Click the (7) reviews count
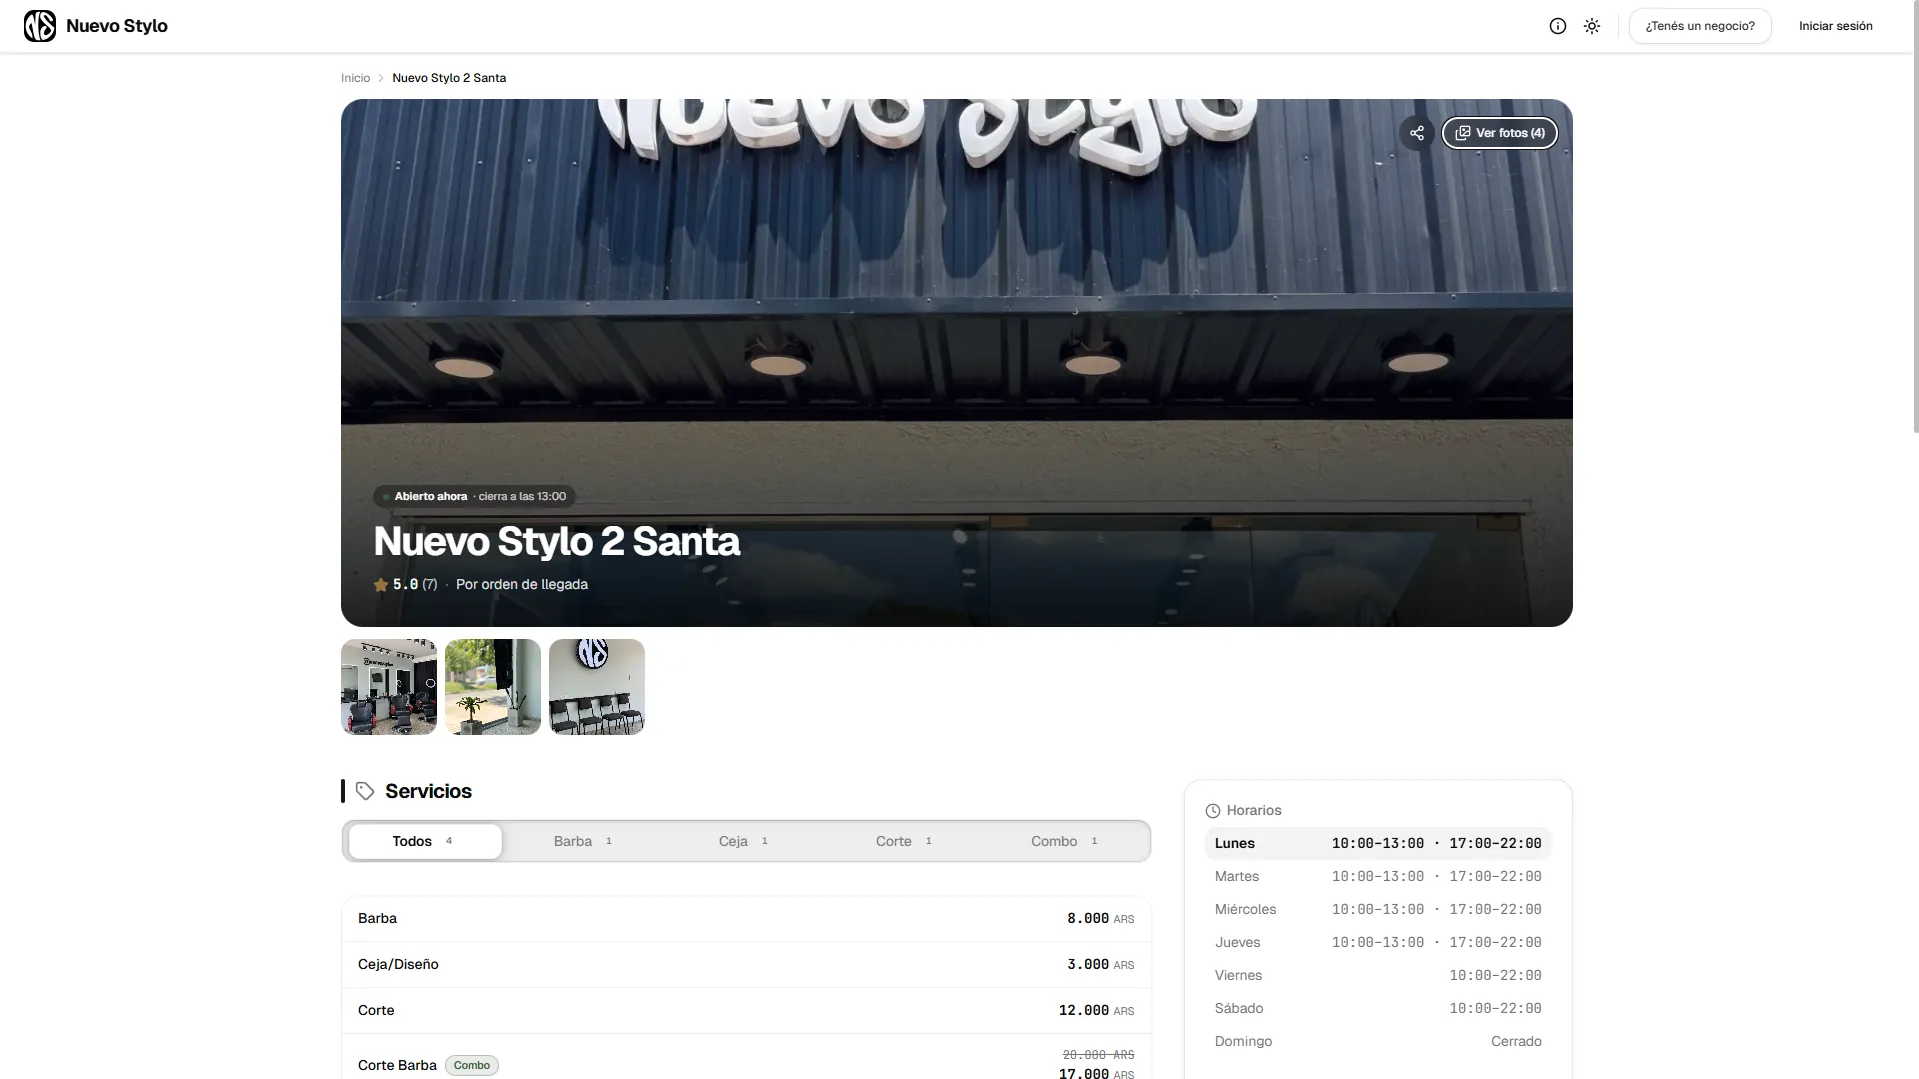Image resolution: width=1919 pixels, height=1079 pixels. tap(430, 585)
